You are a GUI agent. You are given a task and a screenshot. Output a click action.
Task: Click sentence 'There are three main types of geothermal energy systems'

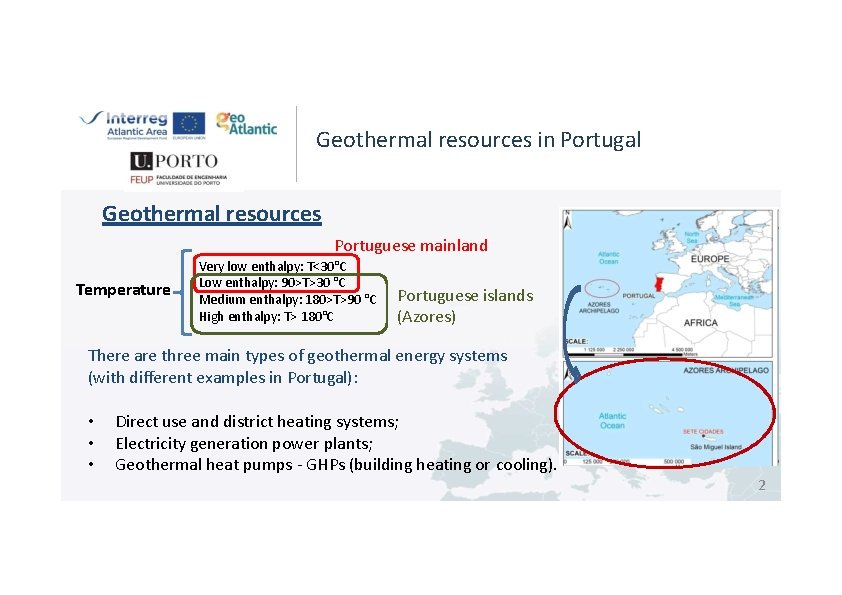pyautogui.click(x=297, y=355)
